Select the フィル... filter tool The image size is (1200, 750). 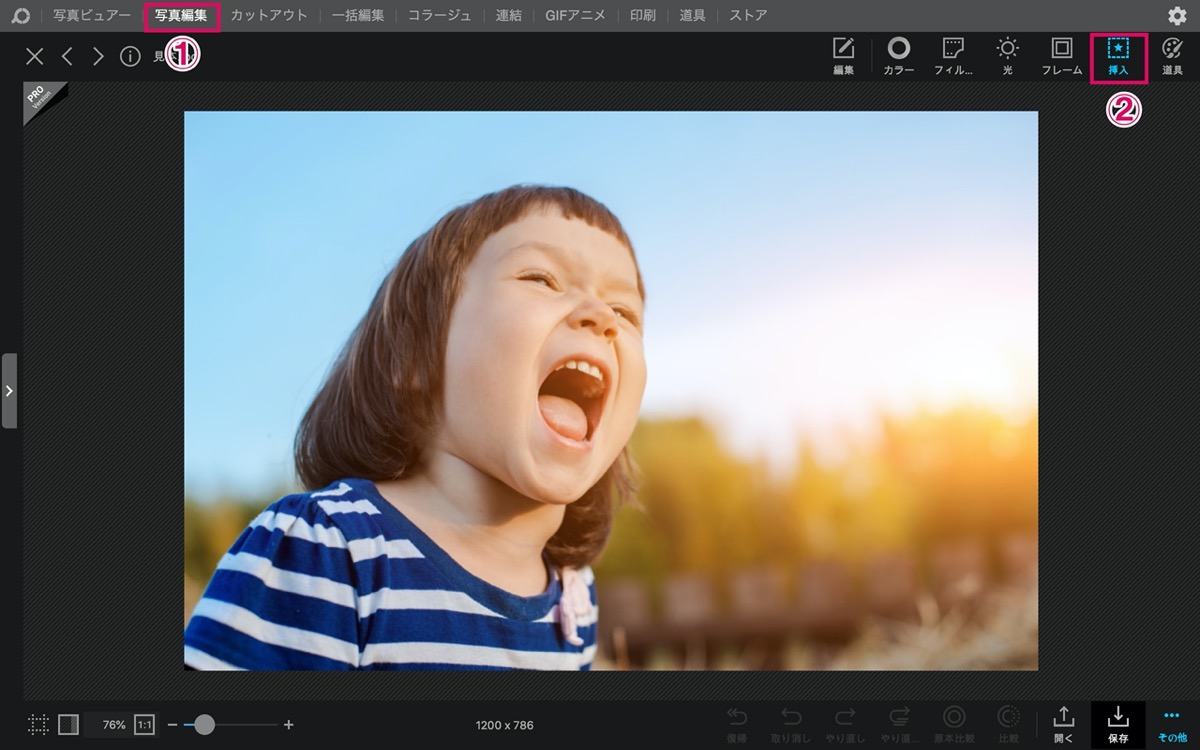pos(953,56)
